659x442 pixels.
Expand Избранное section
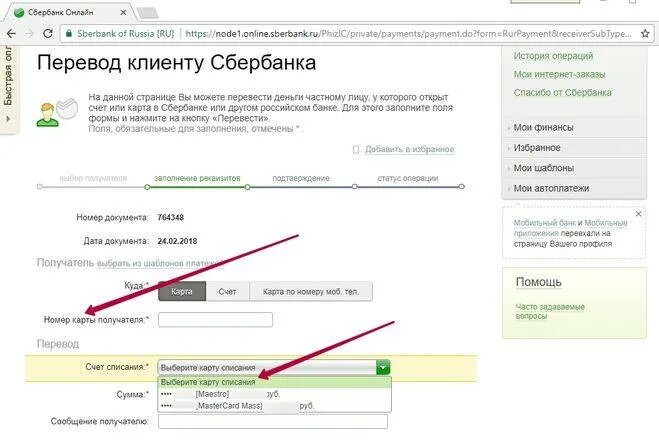pyautogui.click(x=537, y=148)
